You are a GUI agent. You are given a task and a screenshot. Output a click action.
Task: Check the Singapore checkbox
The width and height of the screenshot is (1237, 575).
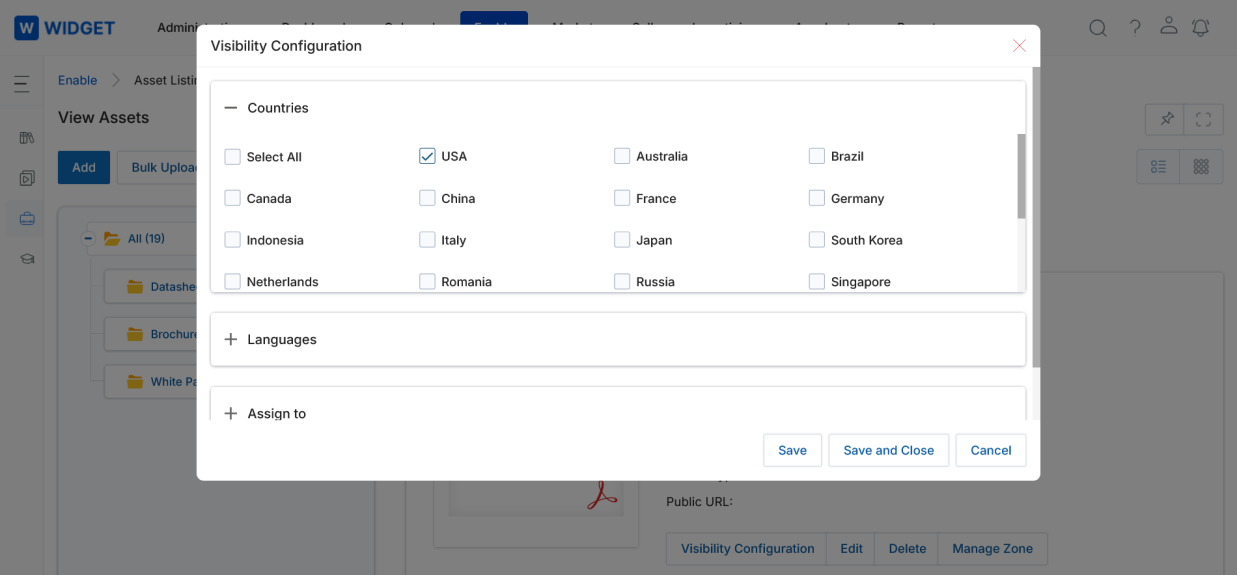(x=817, y=282)
